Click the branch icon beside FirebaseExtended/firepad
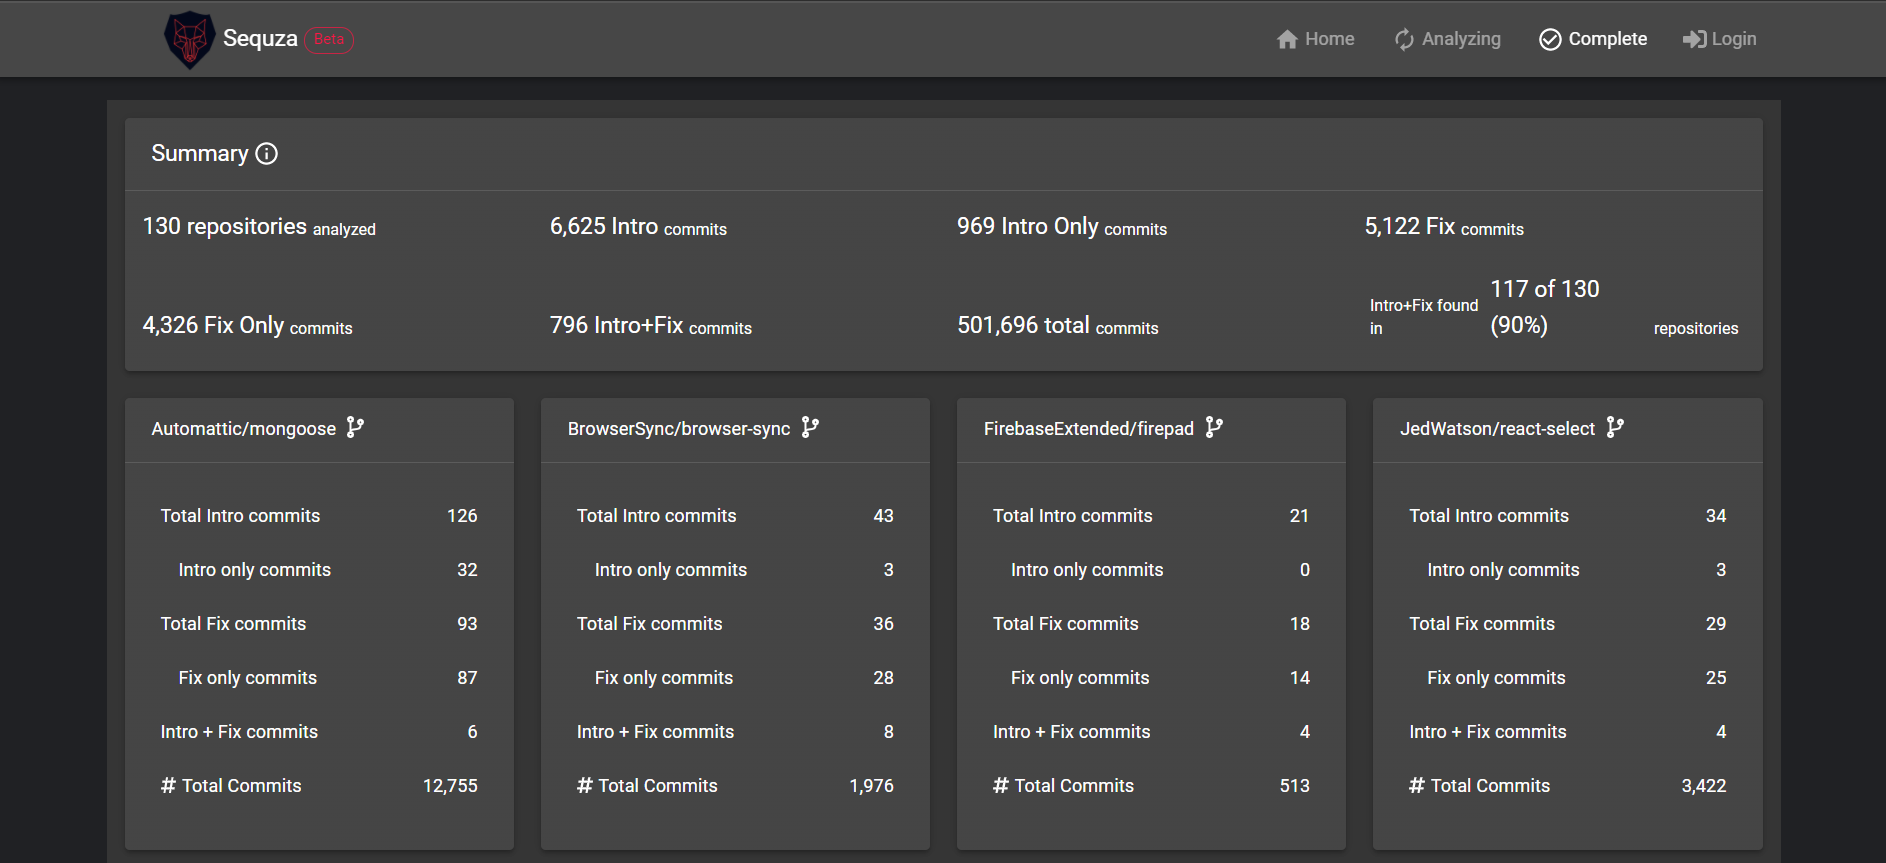The width and height of the screenshot is (1886, 863). [x=1214, y=428]
